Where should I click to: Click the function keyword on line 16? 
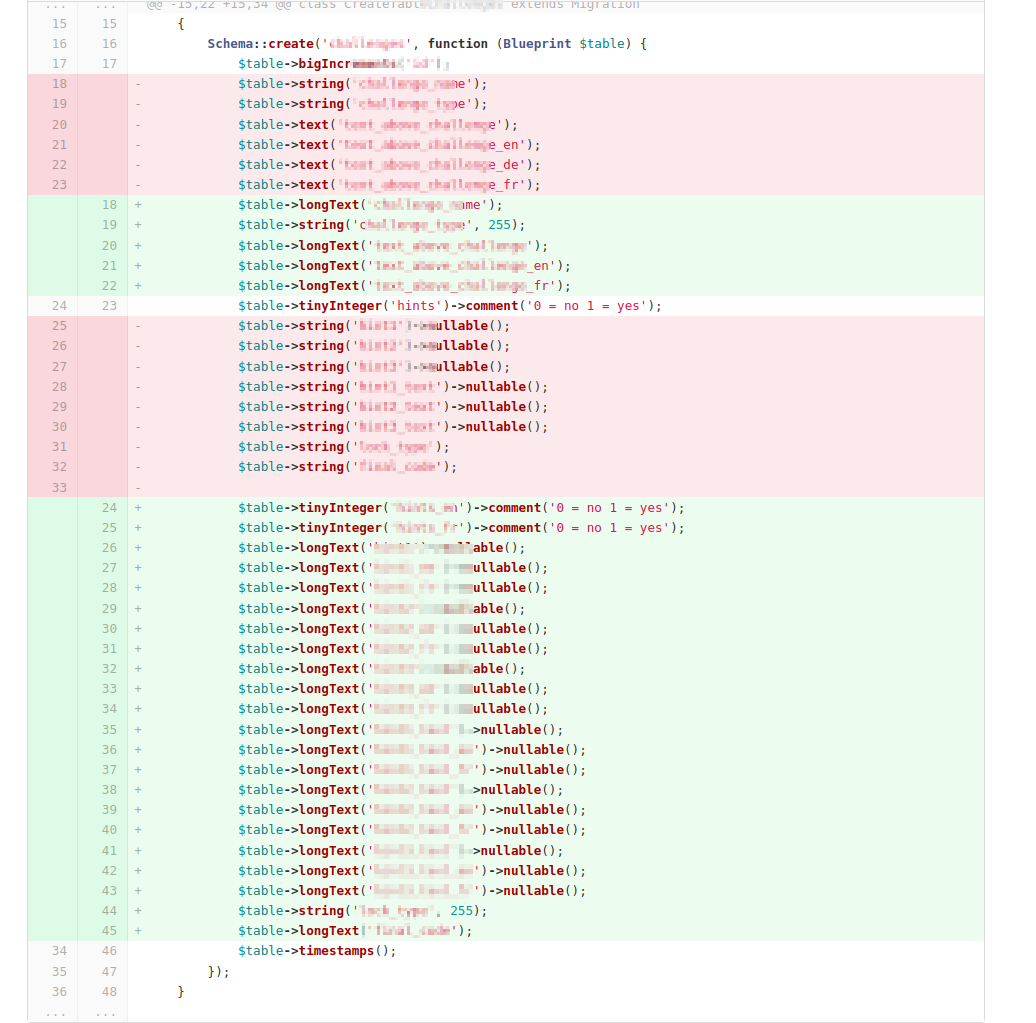tap(457, 44)
